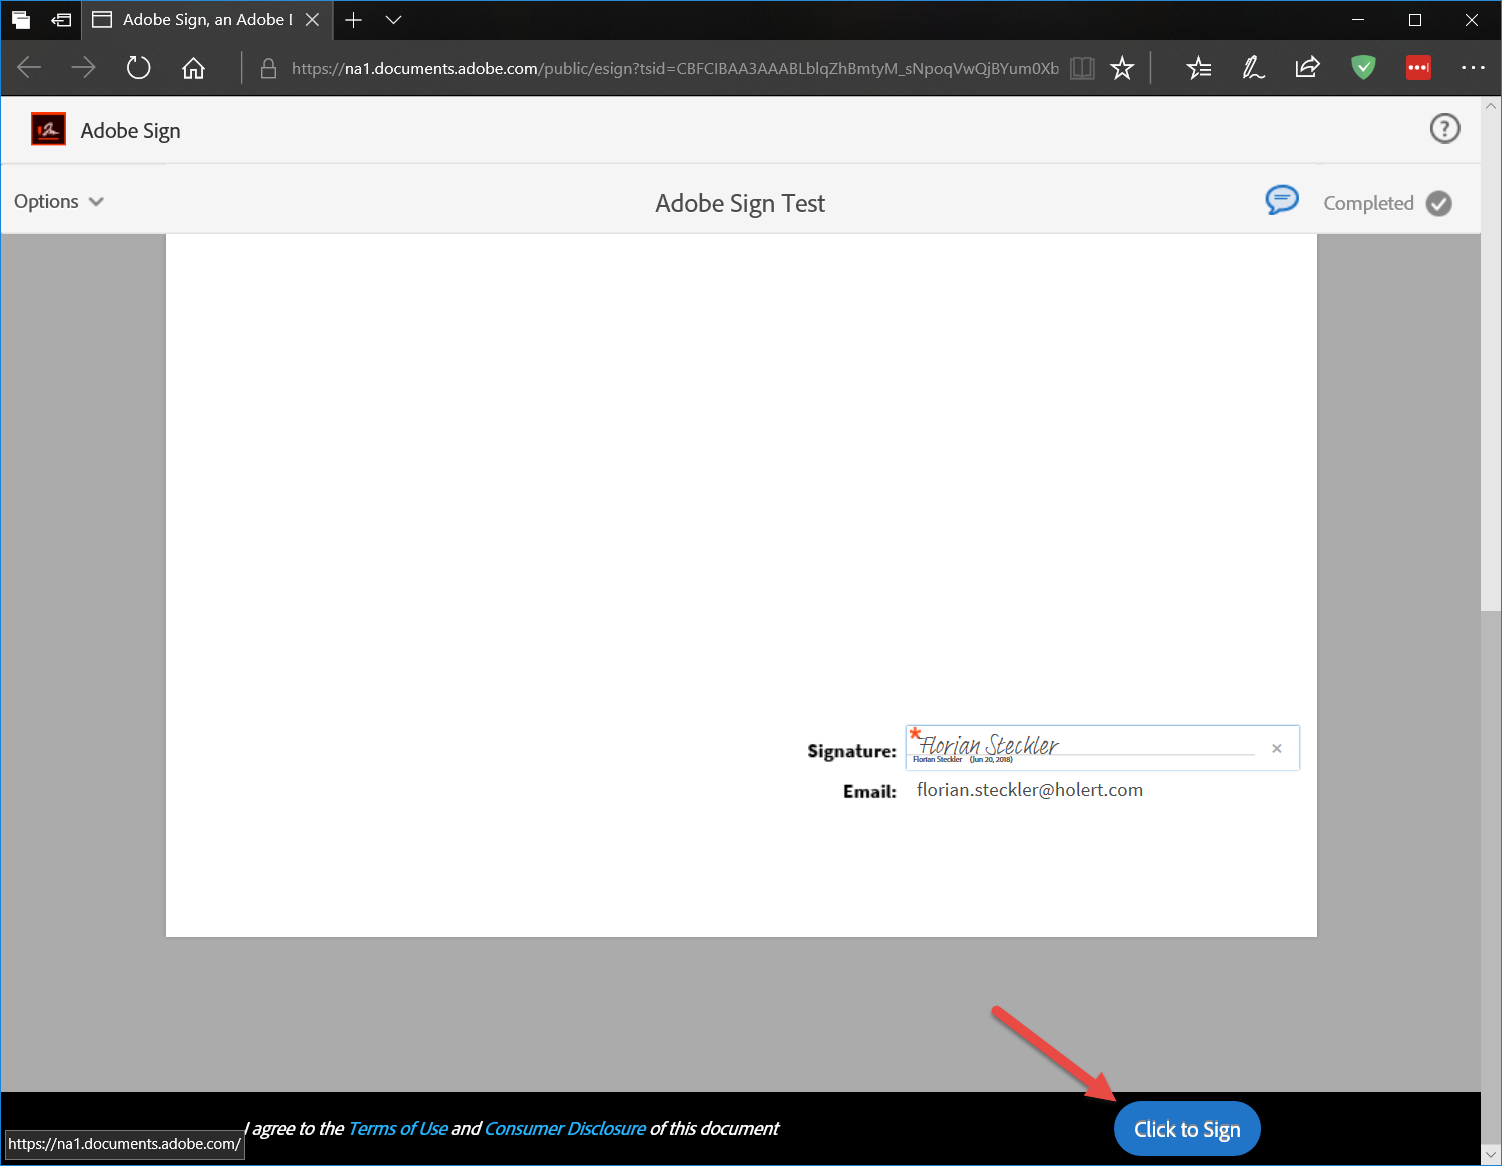This screenshot has width=1502, height=1166.
Task: Open reading view book icon
Action: (x=1082, y=68)
